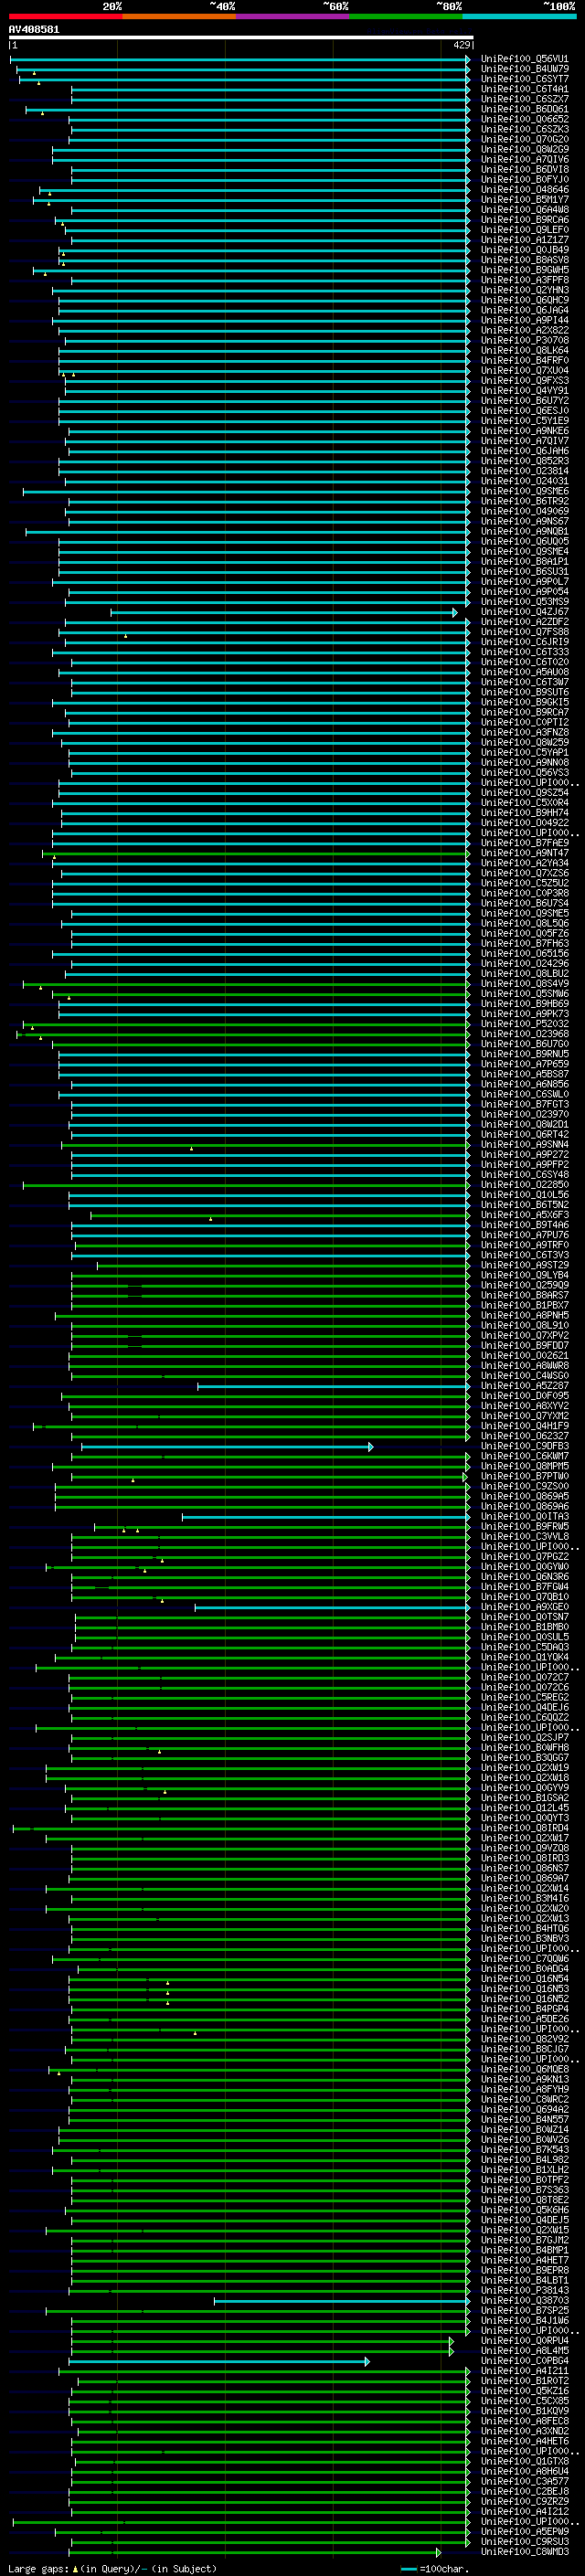Click the red ~20% identity legend segment

point(65,16)
